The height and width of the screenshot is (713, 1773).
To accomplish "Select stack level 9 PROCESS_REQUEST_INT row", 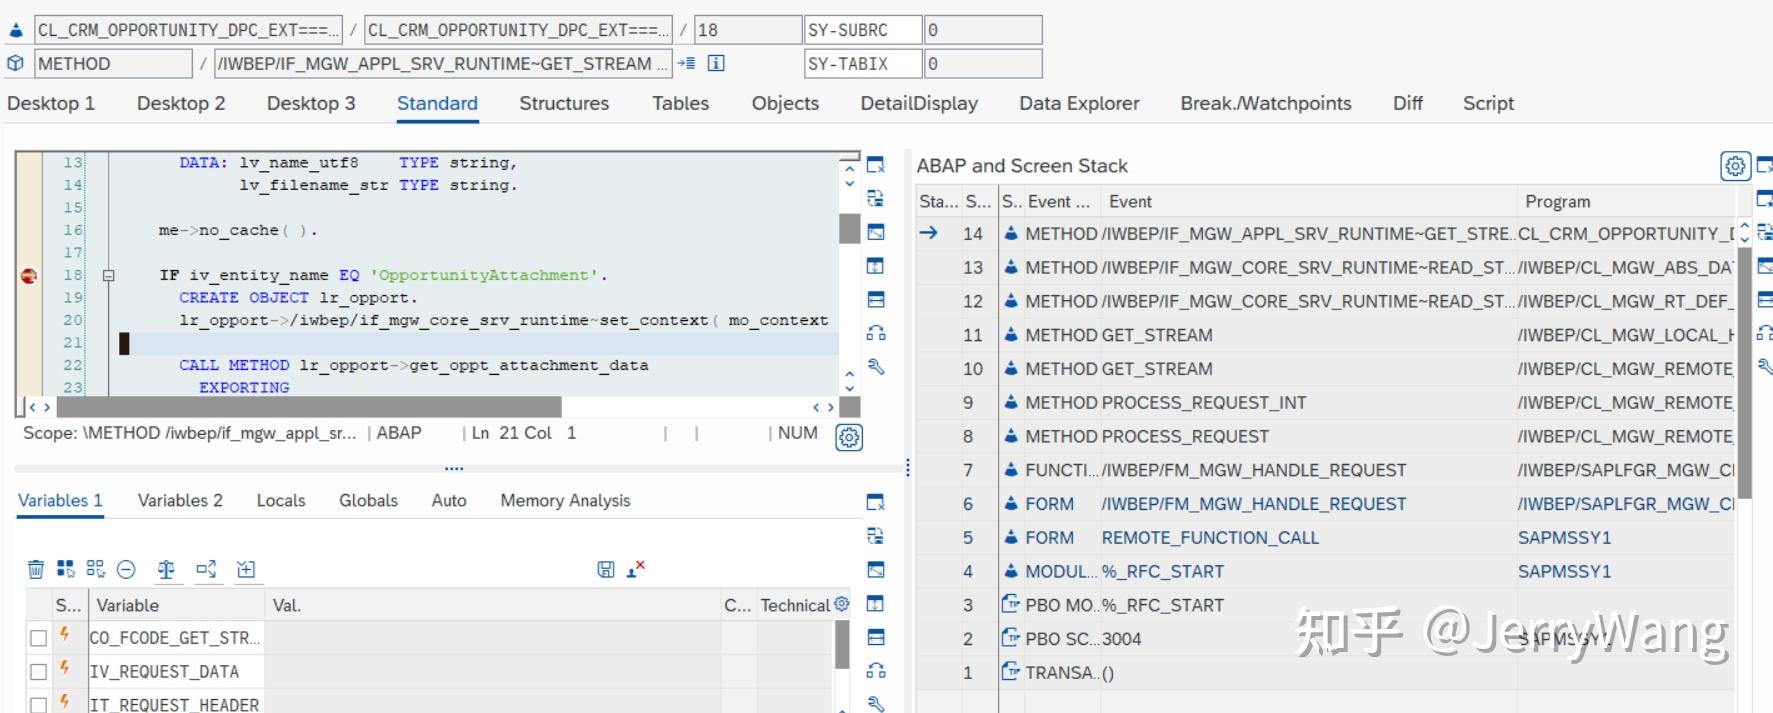I will pyautogui.click(x=1325, y=402).
